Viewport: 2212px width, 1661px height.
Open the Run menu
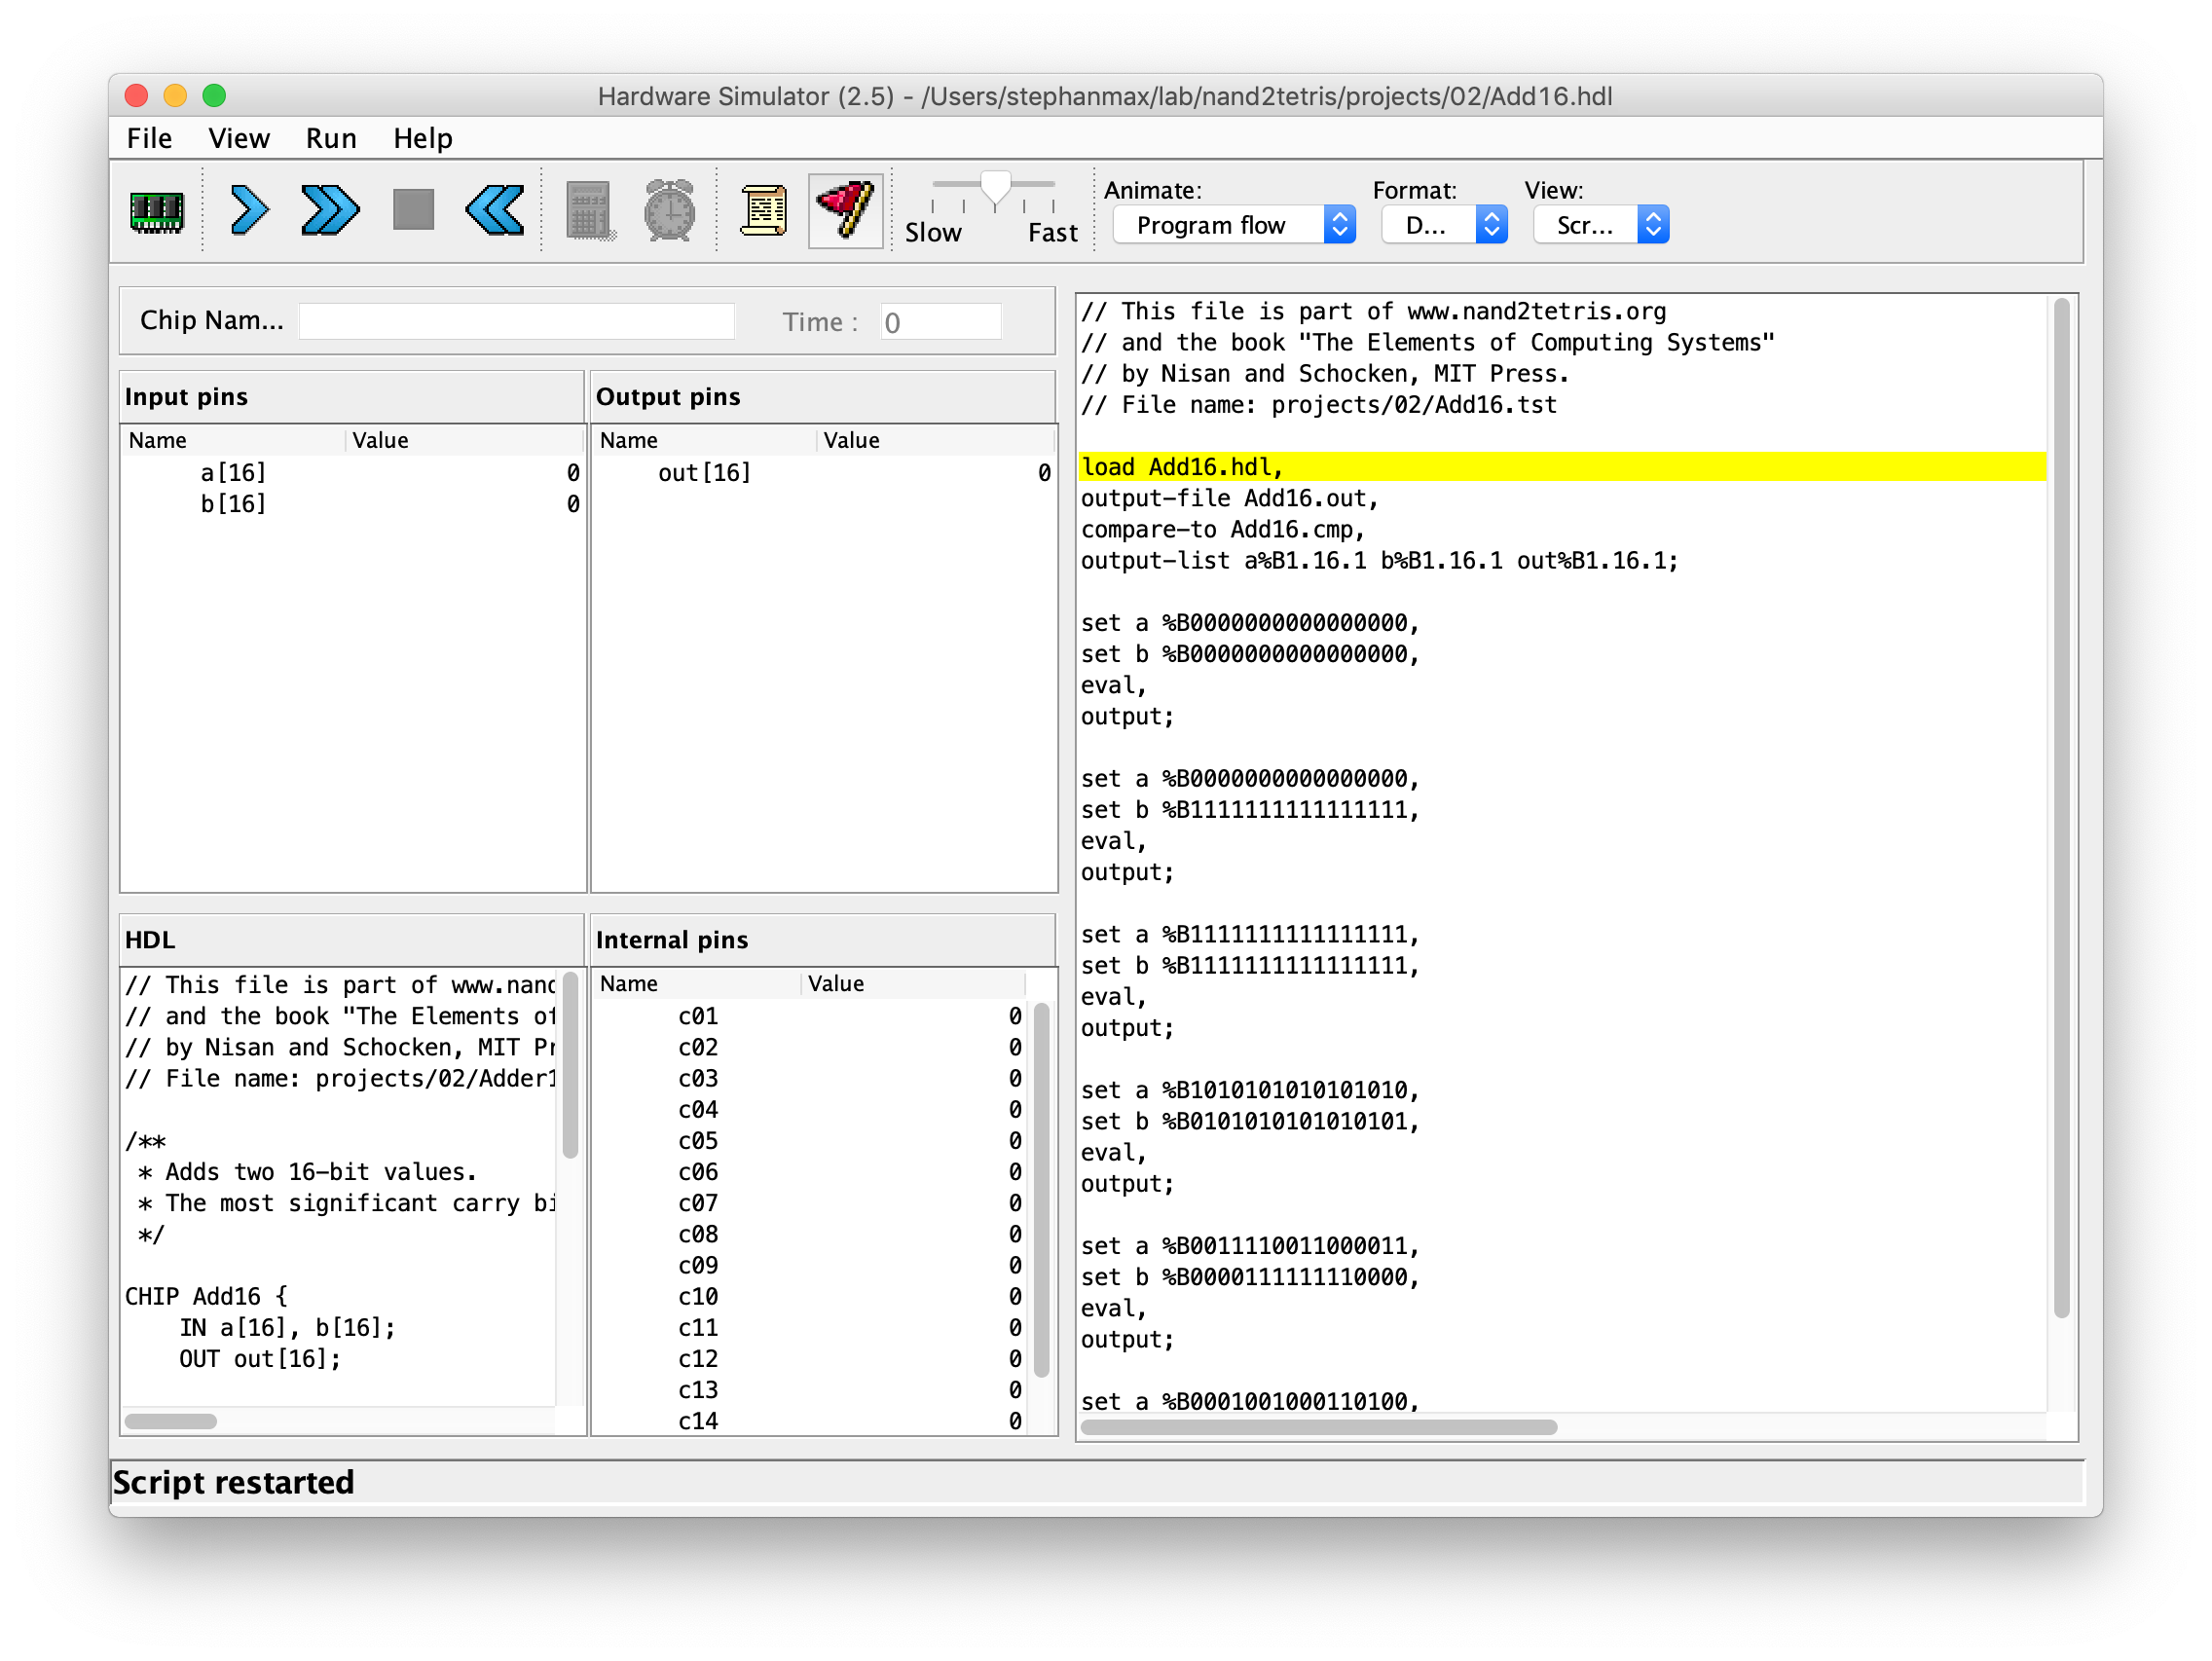(331, 138)
